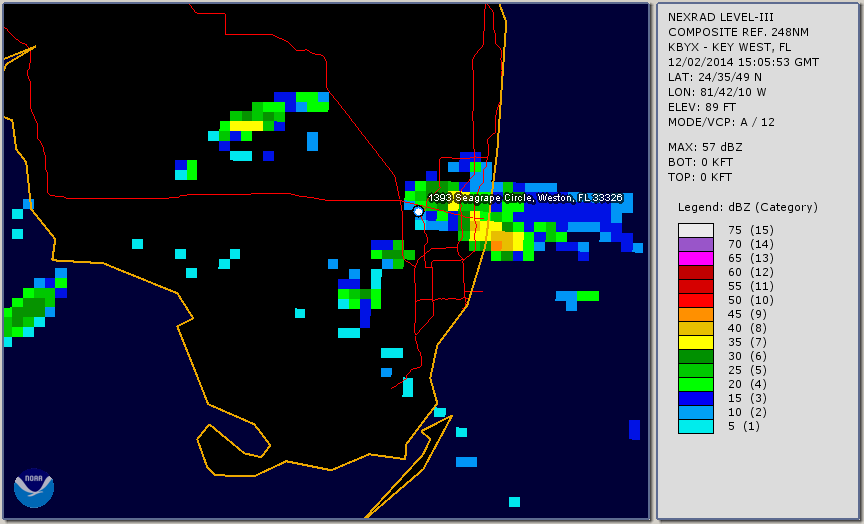
Task: Click the 55 dBZ red legend swatch
Action: point(695,287)
